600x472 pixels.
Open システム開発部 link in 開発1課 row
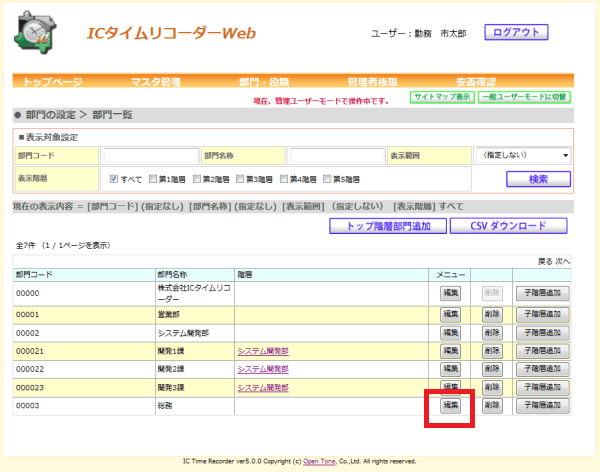[x=263, y=351]
